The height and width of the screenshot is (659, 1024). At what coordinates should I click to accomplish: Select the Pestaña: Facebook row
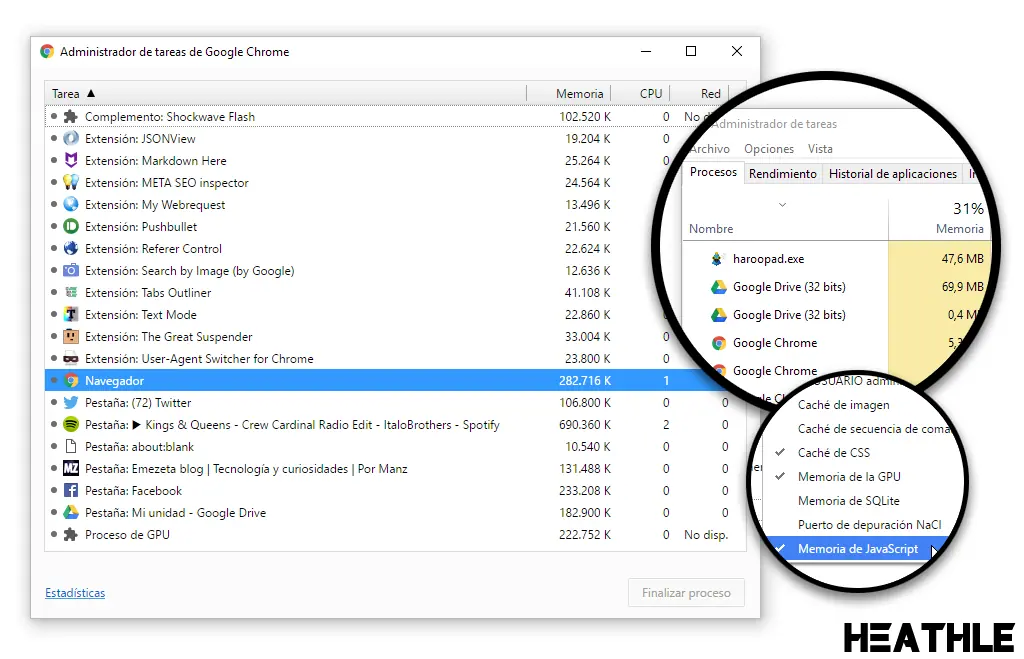395,490
